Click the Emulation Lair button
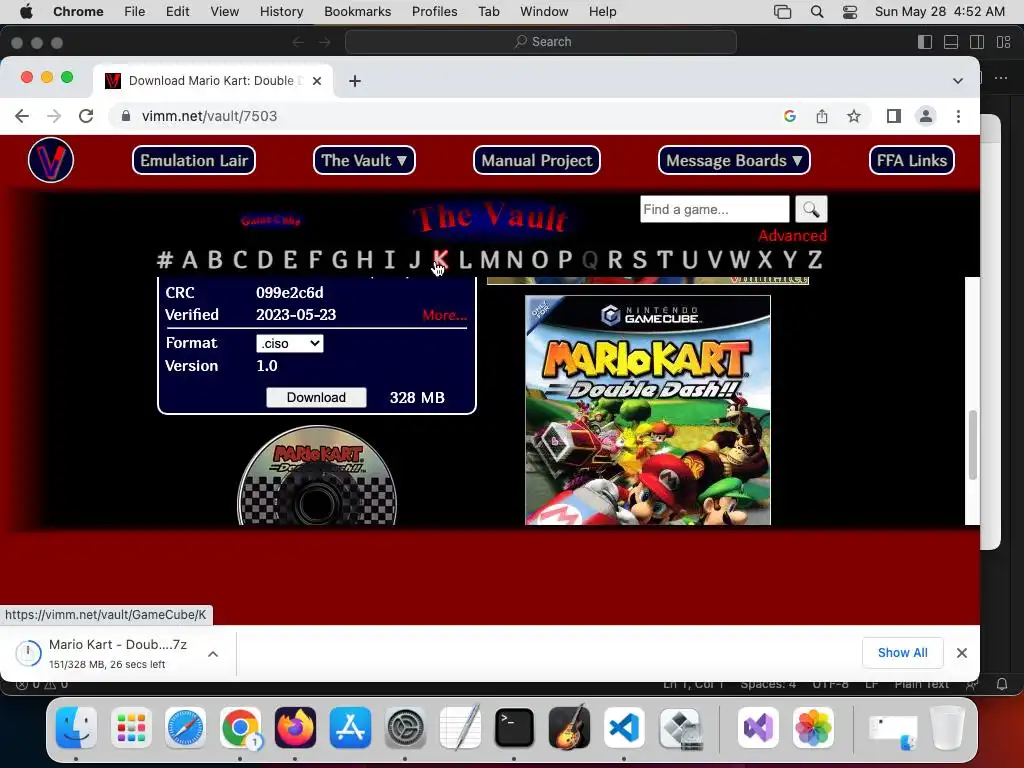 point(194,161)
